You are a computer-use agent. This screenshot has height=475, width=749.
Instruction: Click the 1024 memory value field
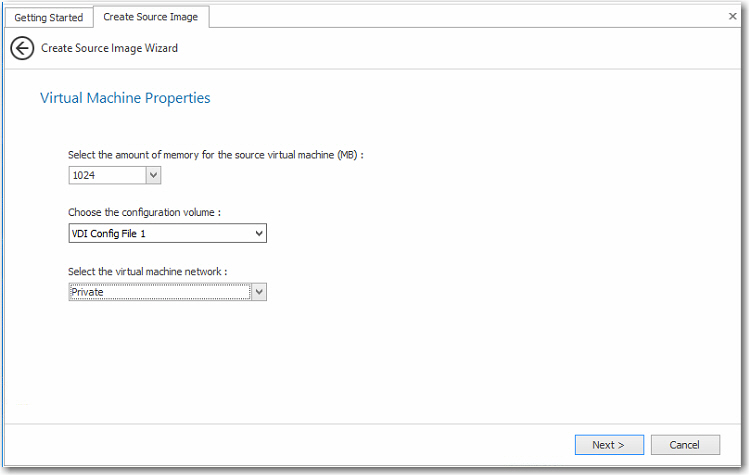point(106,175)
